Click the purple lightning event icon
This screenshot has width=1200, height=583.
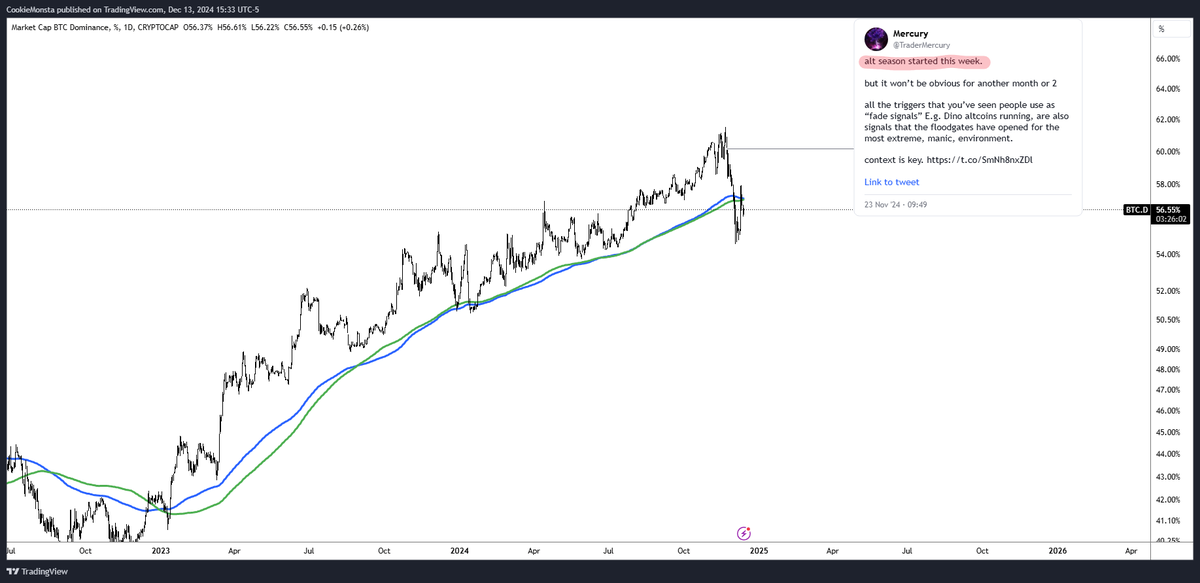[x=743, y=534]
